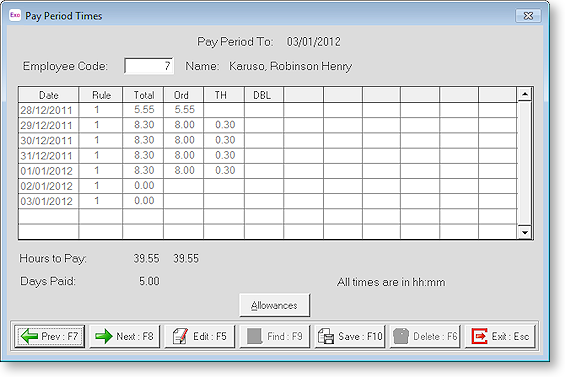Click the red Exit door icon

click(x=479, y=336)
